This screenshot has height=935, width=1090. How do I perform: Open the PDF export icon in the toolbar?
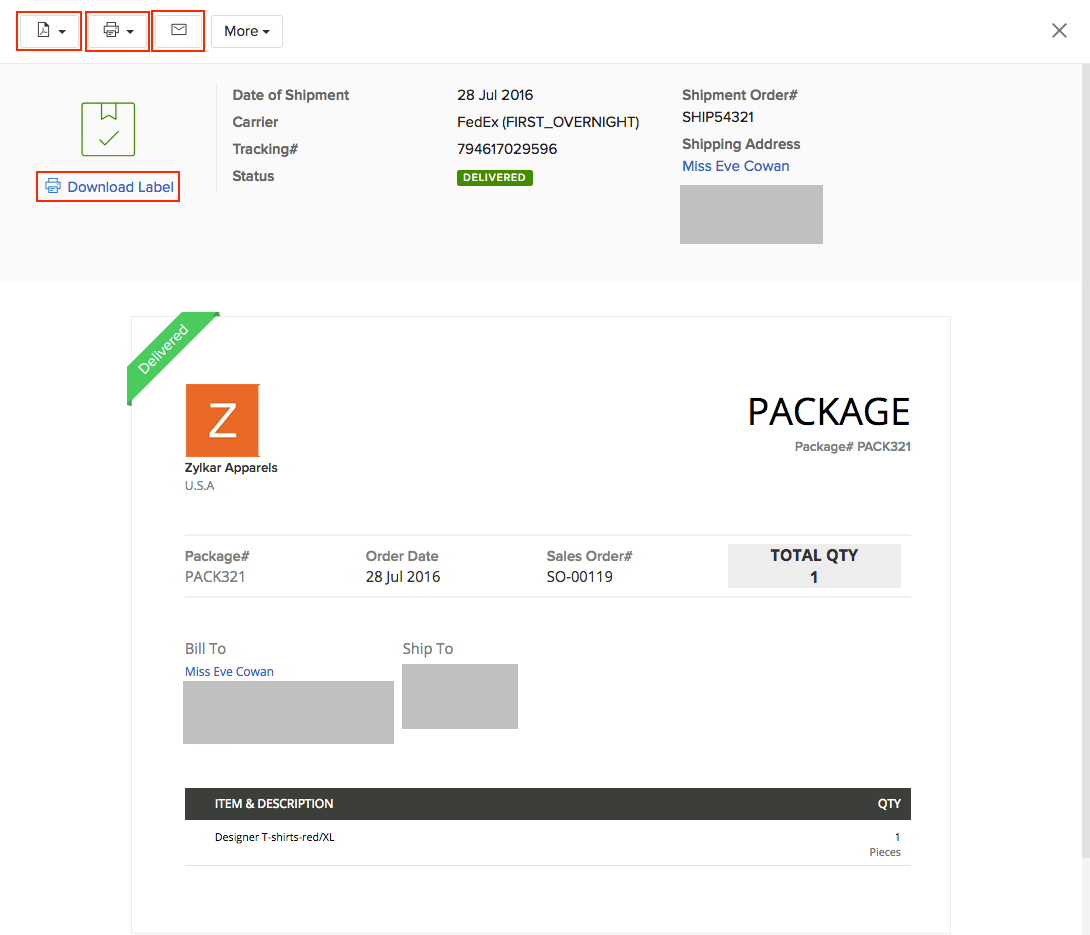(x=43, y=31)
